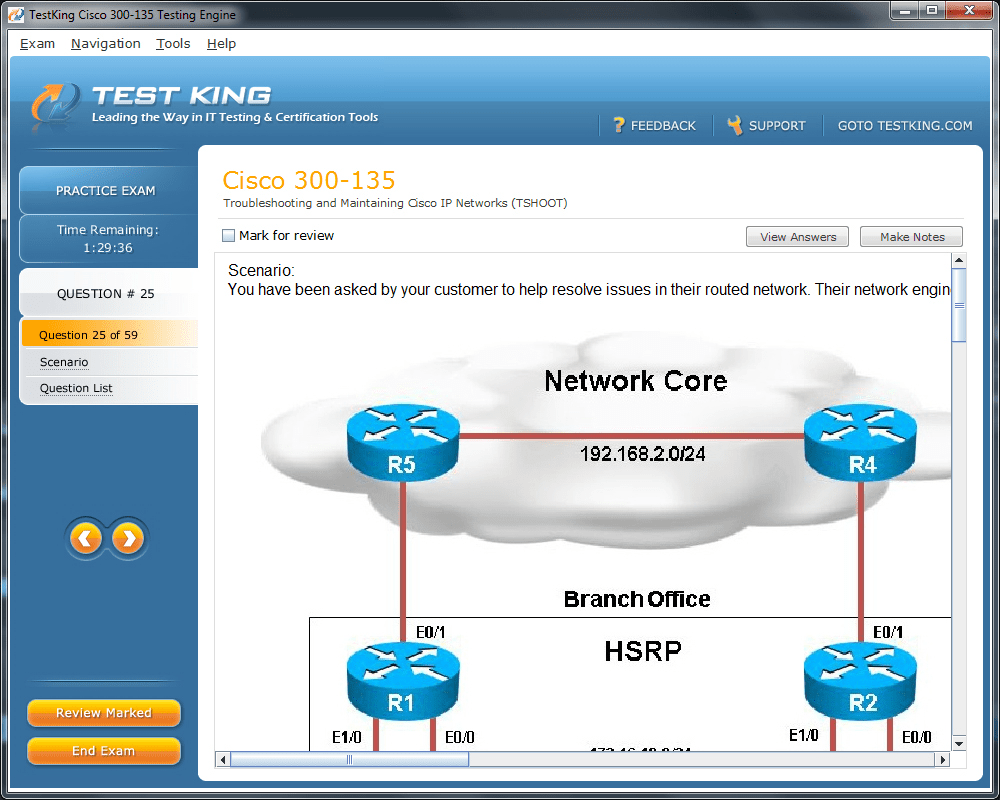
Task: Click the QUESTION # 25 header
Action: pos(106,293)
